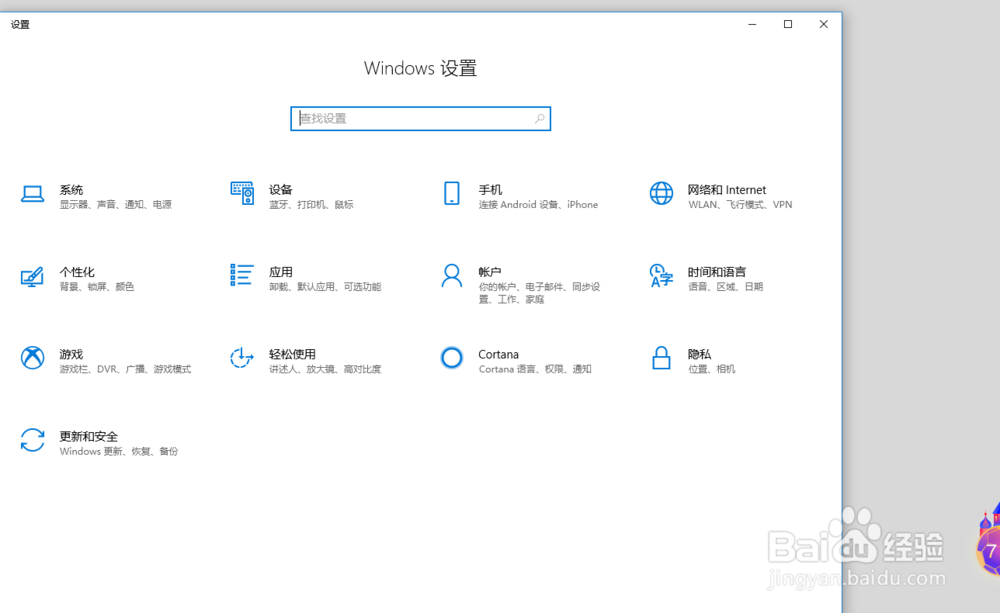
Task: Select the 手机 category to connect iPhone
Action: point(489,196)
